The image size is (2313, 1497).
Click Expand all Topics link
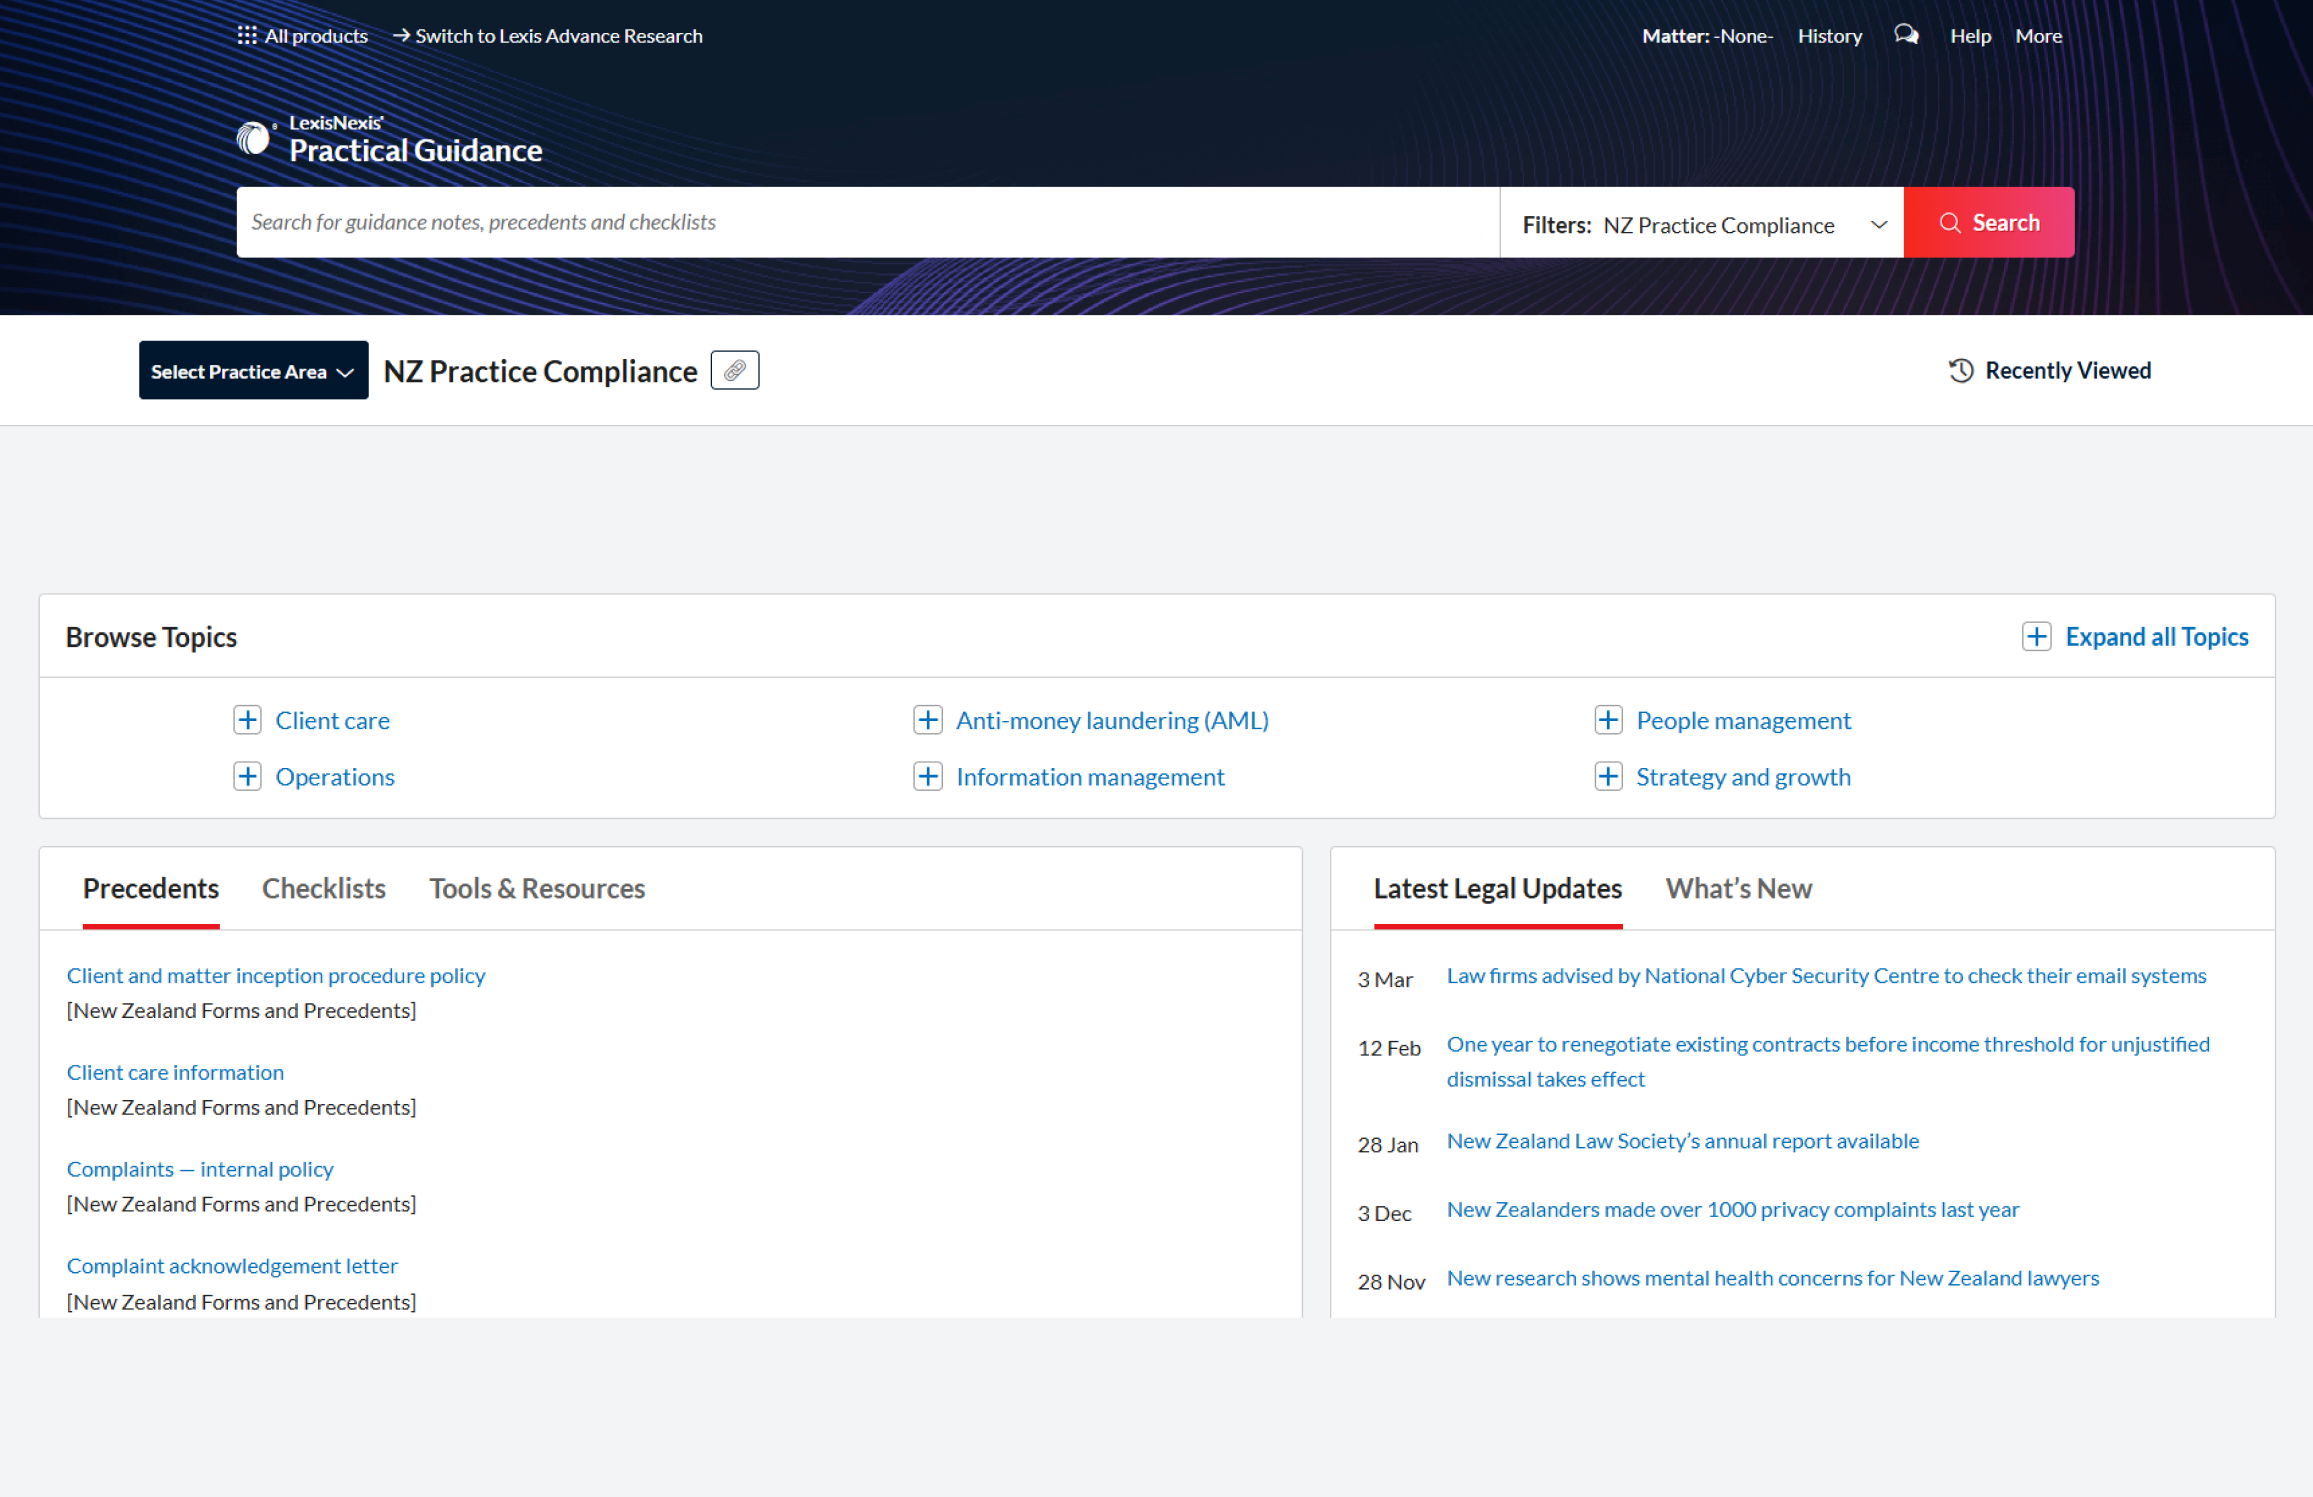[x=2156, y=637]
